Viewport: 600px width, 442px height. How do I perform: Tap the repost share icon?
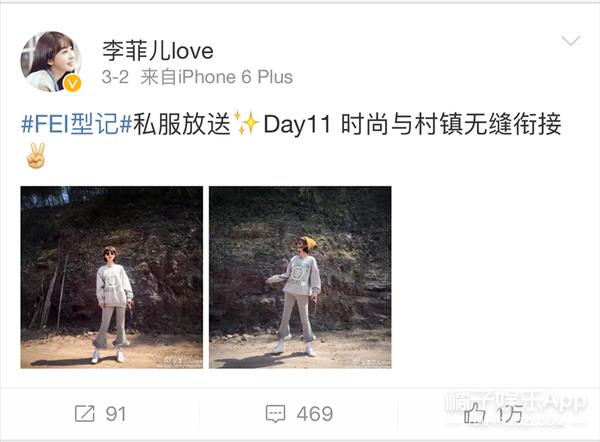pyautogui.click(x=85, y=414)
